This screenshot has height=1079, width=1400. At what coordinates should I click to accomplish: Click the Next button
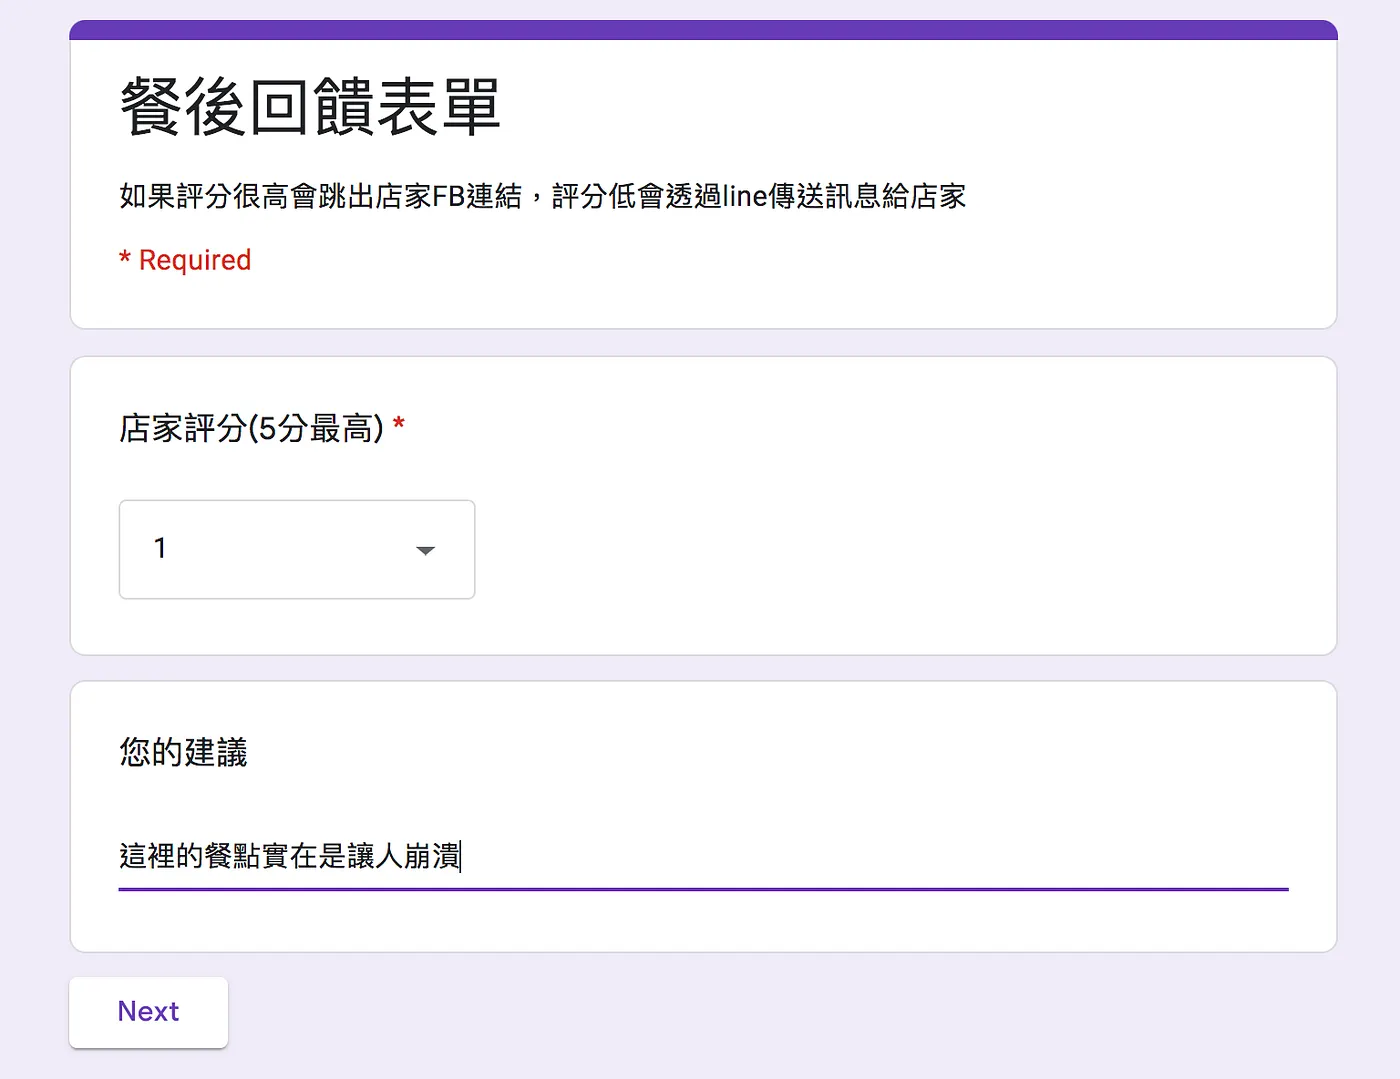(x=149, y=1012)
